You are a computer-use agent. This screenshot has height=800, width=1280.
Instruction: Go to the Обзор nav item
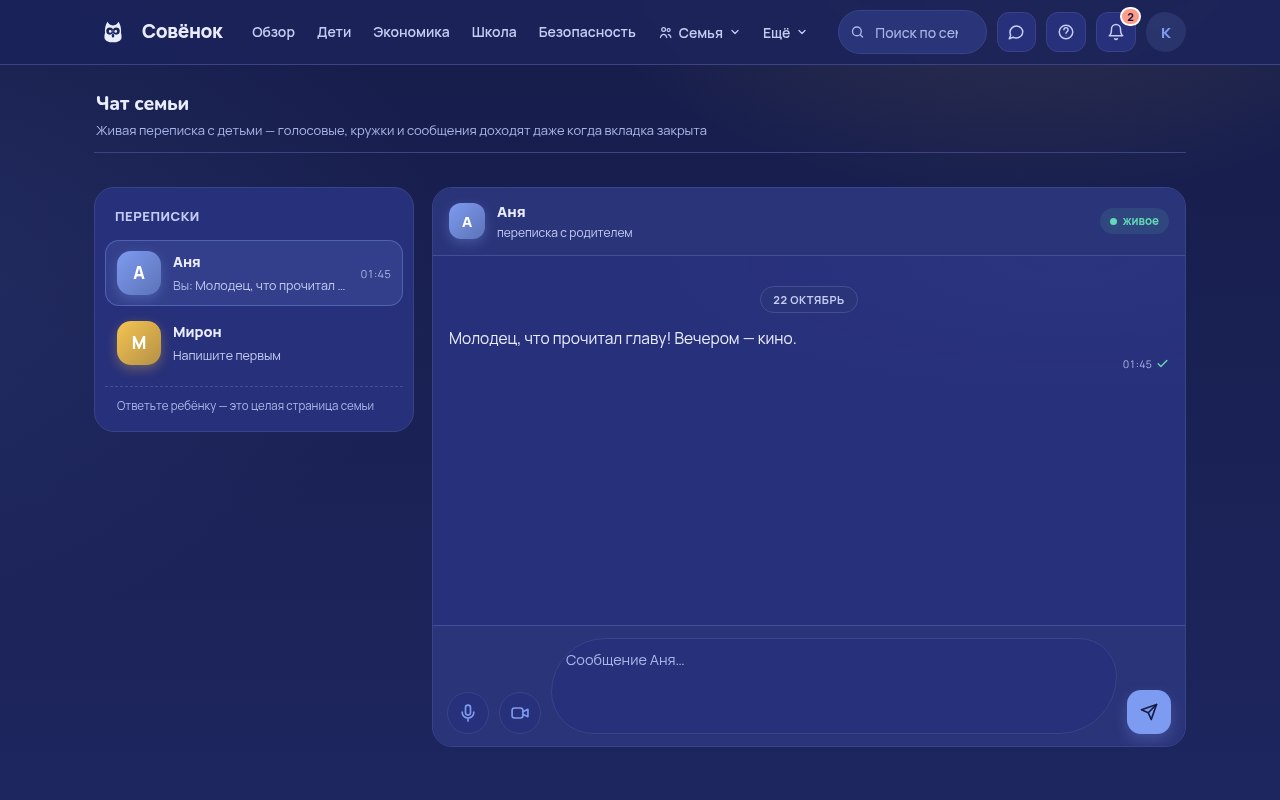tap(273, 32)
